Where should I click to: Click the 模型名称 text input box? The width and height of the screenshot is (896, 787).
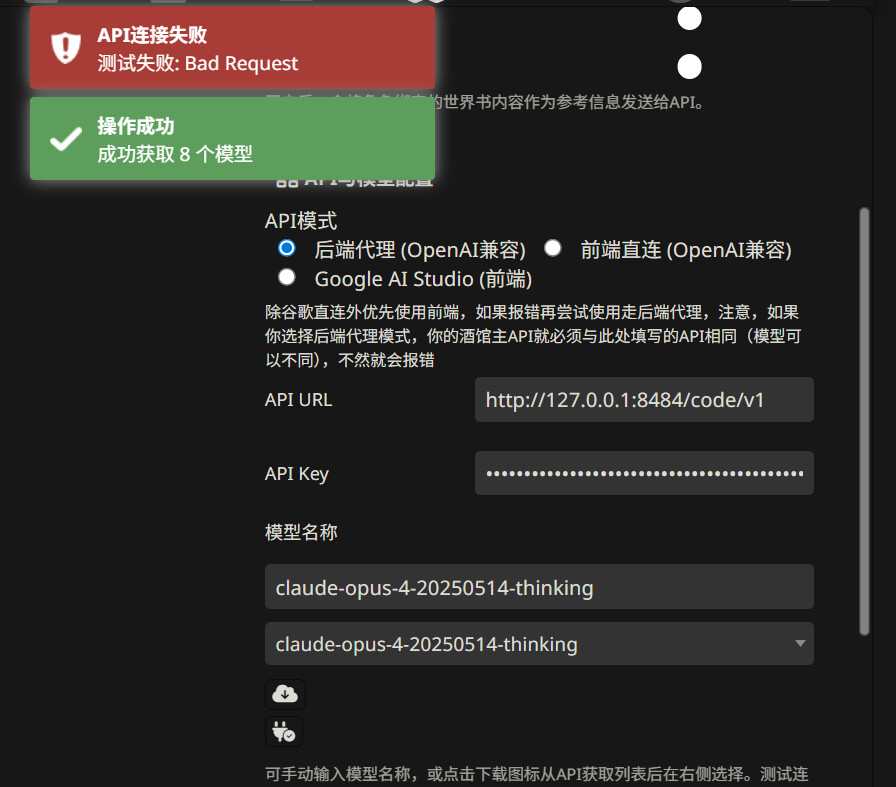click(x=539, y=587)
